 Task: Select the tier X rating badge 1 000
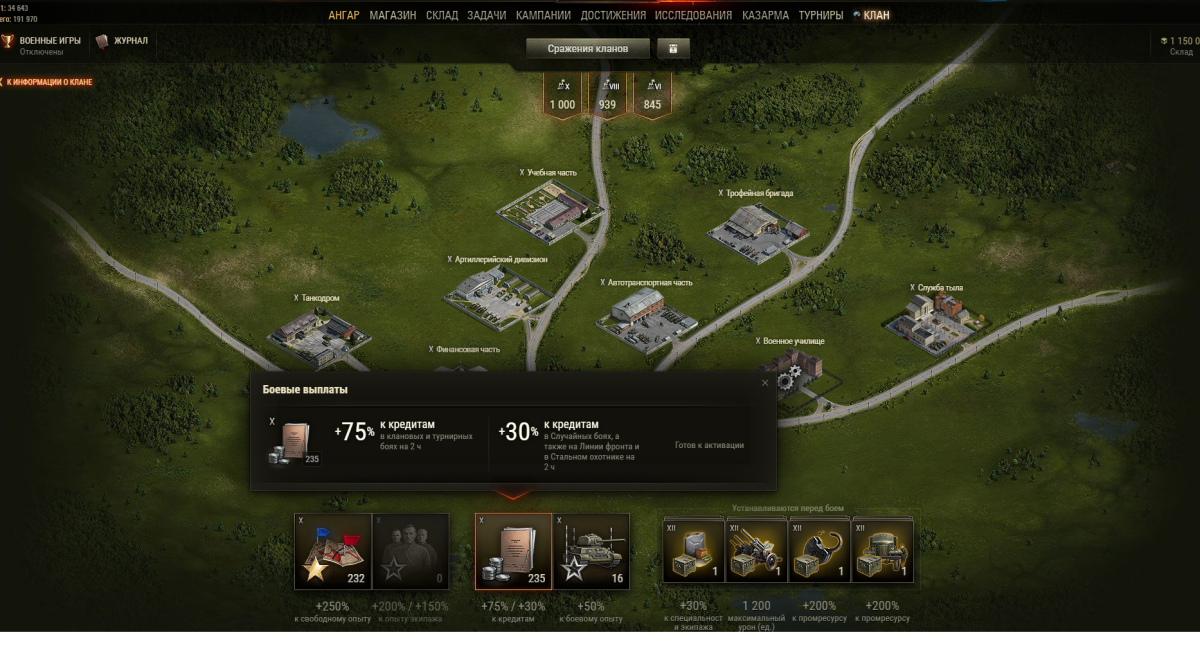click(x=563, y=96)
